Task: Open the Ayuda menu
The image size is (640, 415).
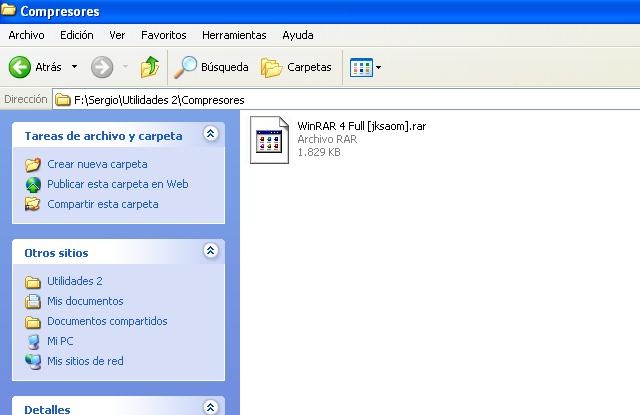Action: point(298,36)
